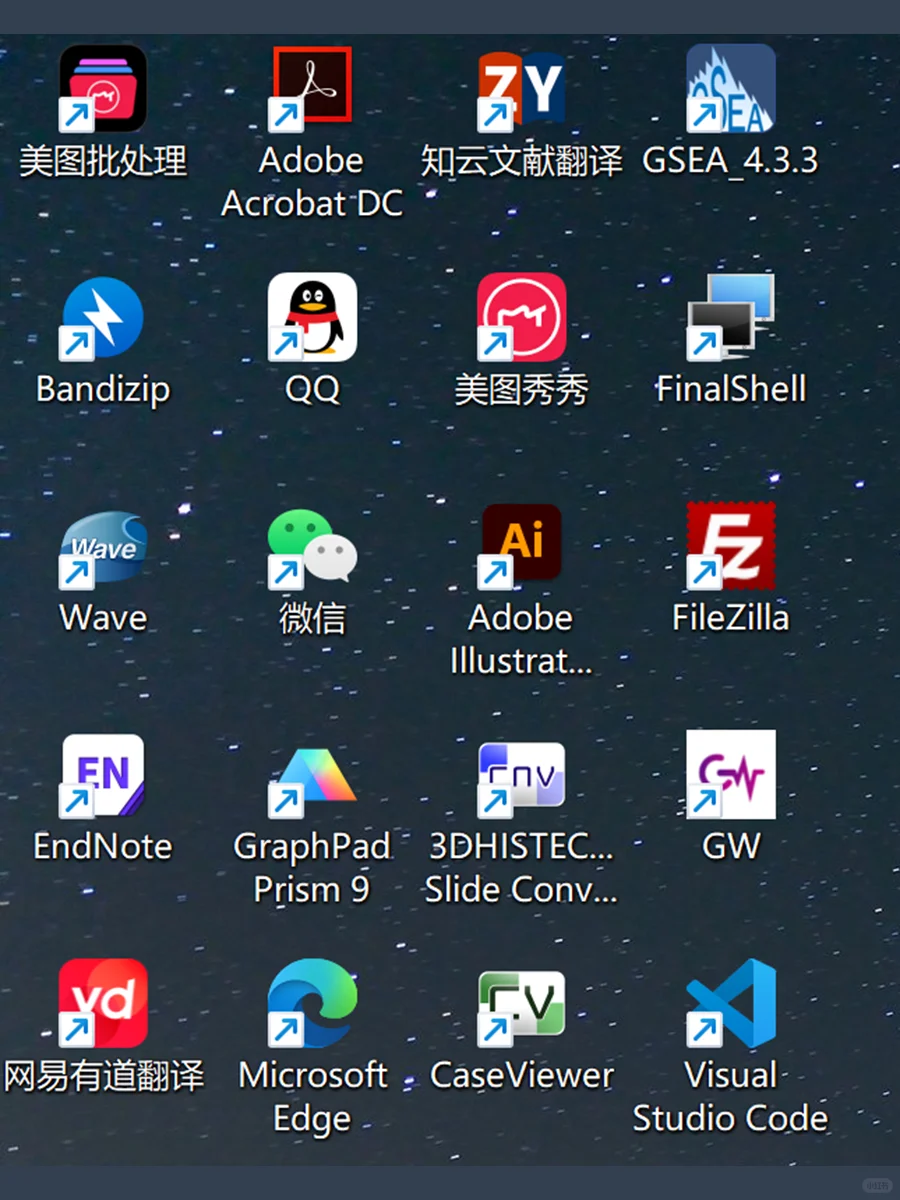Open the Bandizip archiver

[103, 318]
